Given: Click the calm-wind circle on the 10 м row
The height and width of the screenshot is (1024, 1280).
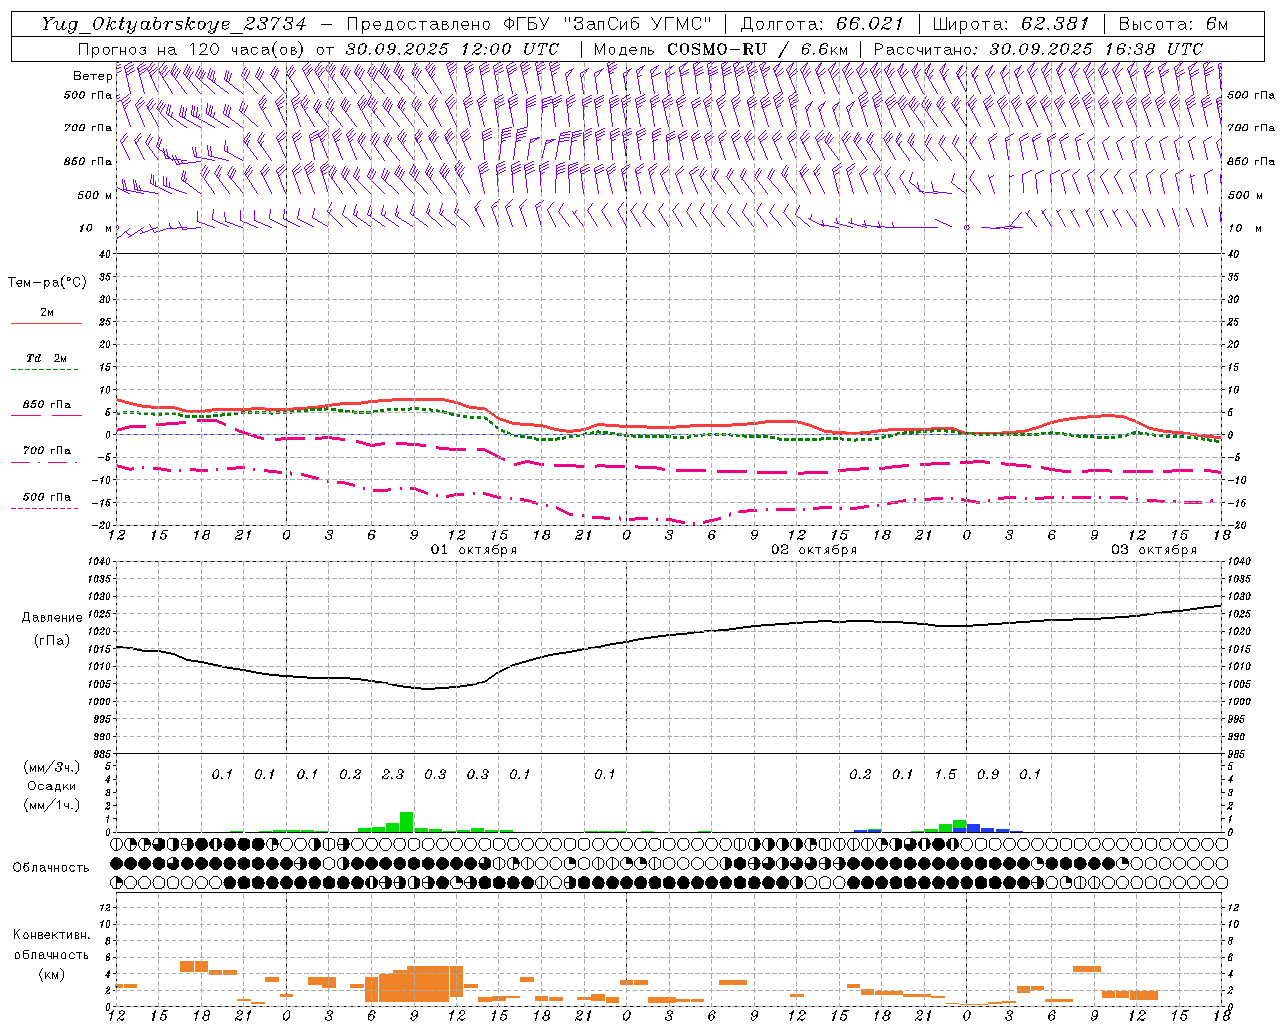Looking at the screenshot, I should tap(967, 228).
